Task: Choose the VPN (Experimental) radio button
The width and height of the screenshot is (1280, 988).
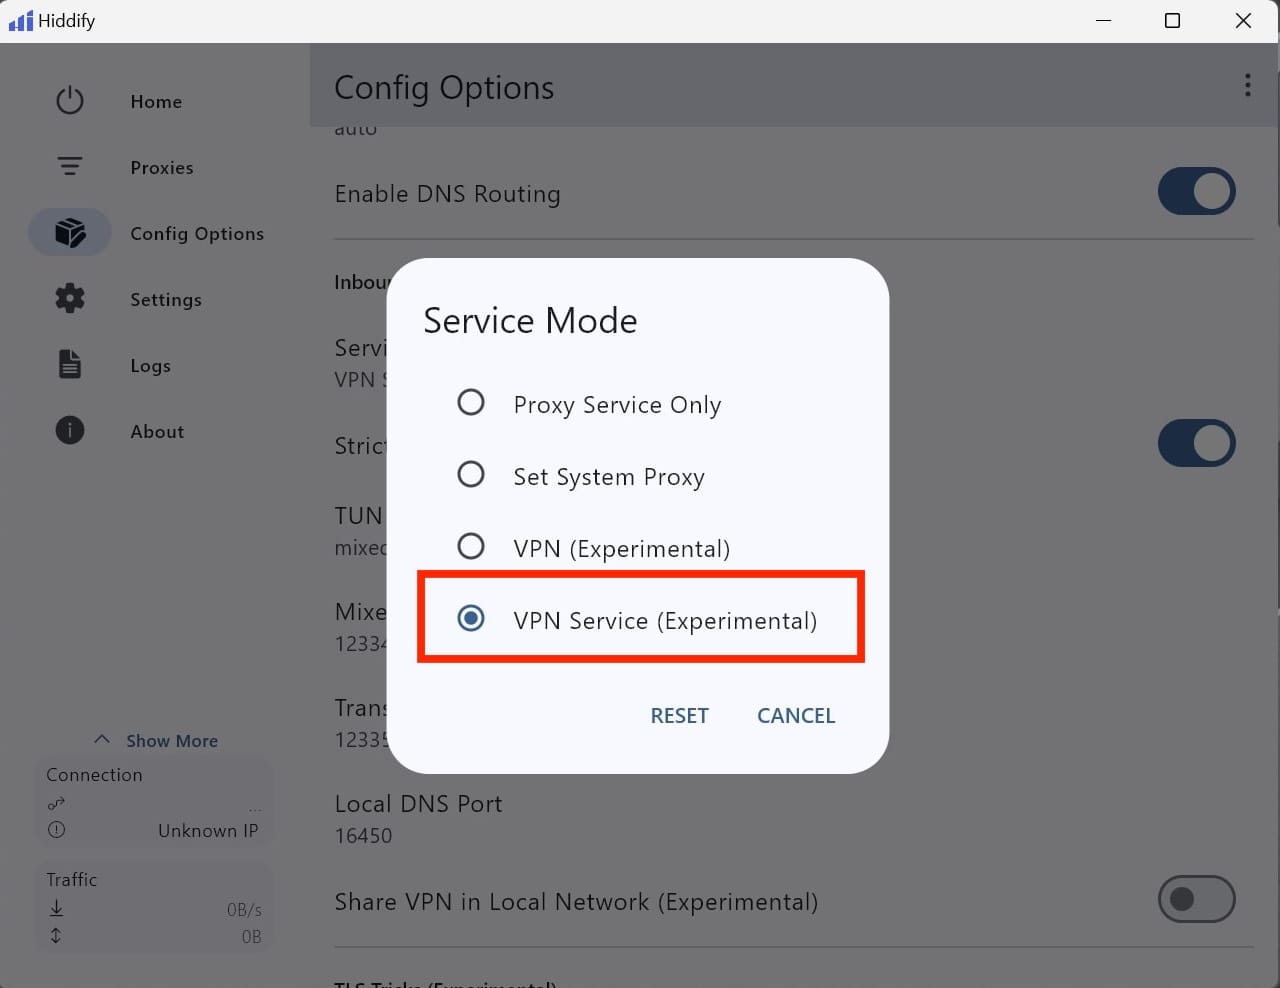Action: [471, 547]
